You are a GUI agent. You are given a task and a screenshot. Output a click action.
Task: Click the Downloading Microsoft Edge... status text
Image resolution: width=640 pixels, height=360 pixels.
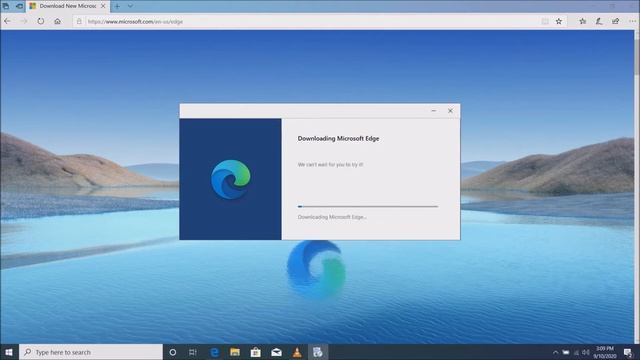pyautogui.click(x=332, y=217)
